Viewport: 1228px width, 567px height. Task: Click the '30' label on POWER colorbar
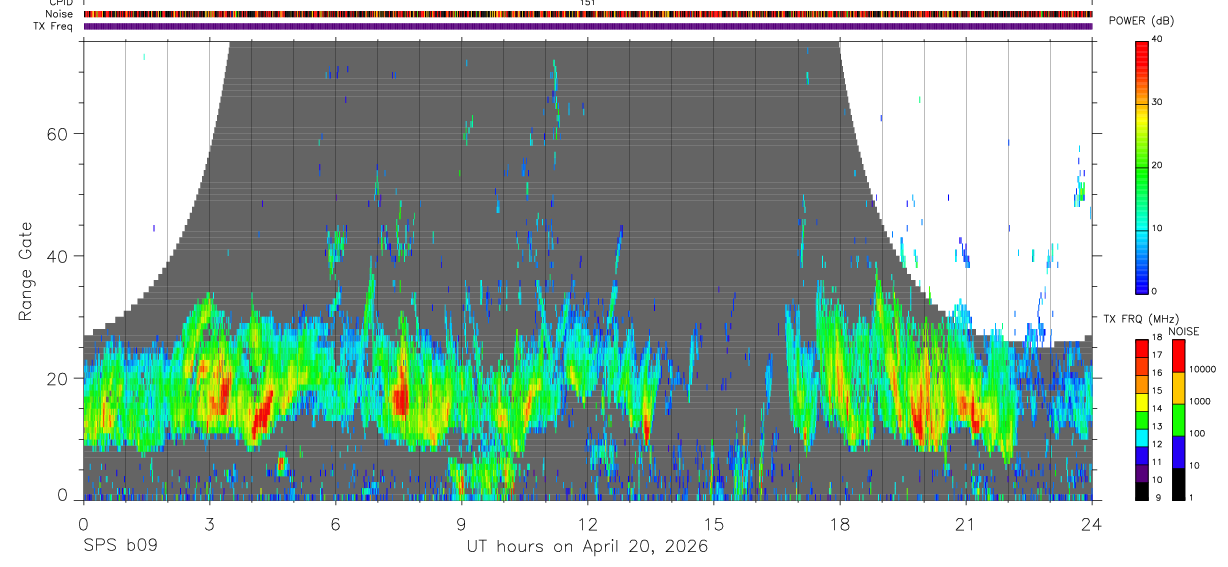[1158, 103]
